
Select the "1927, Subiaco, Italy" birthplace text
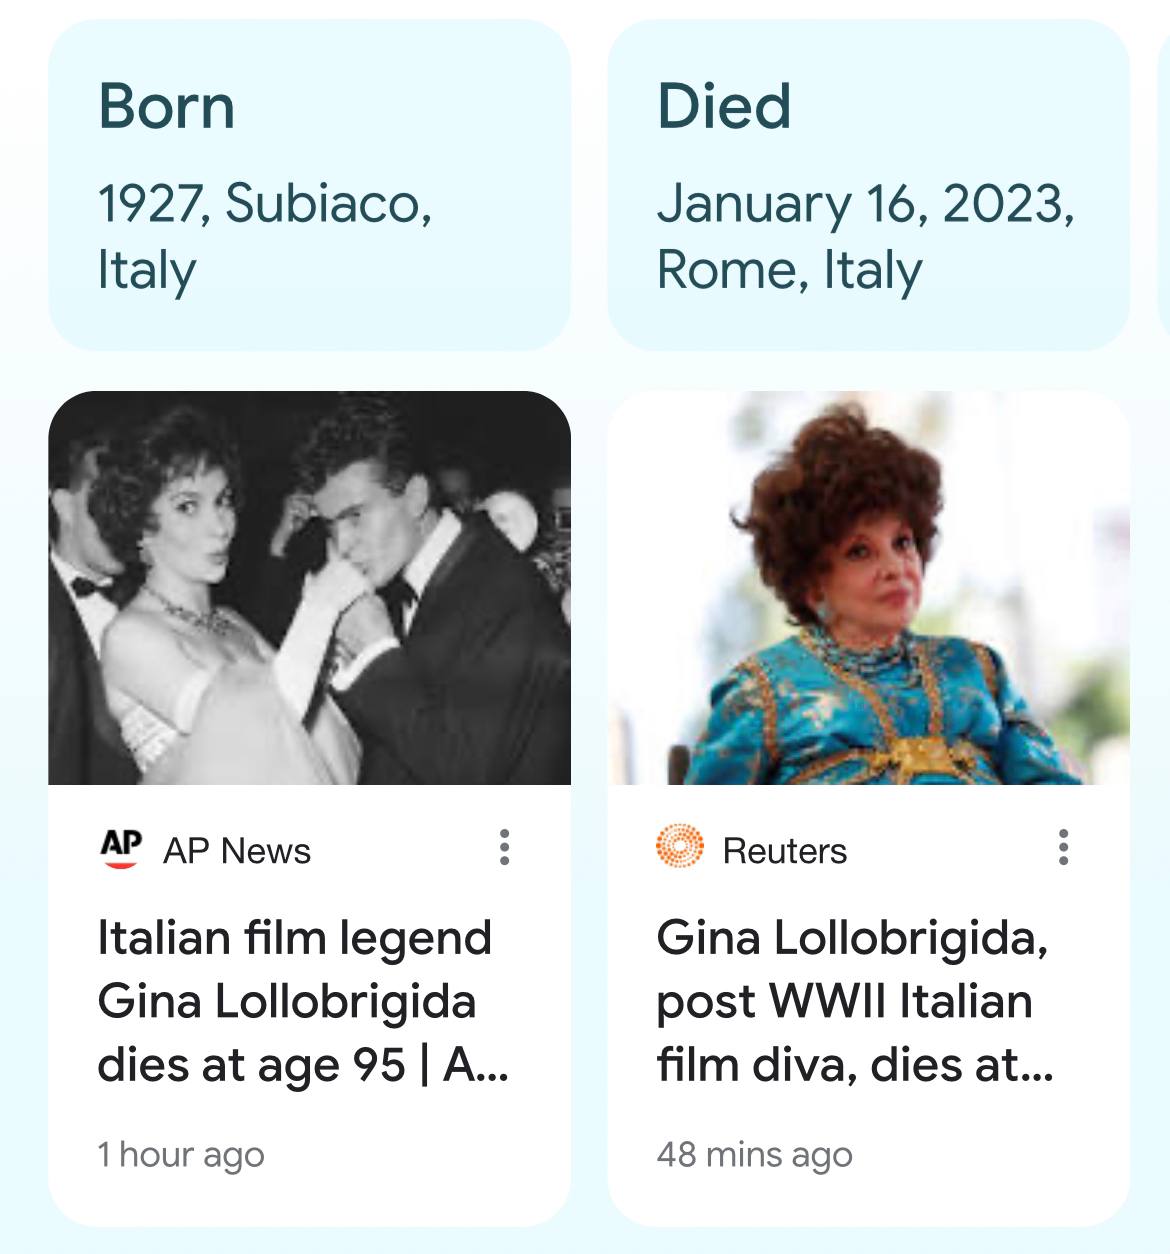click(x=264, y=236)
